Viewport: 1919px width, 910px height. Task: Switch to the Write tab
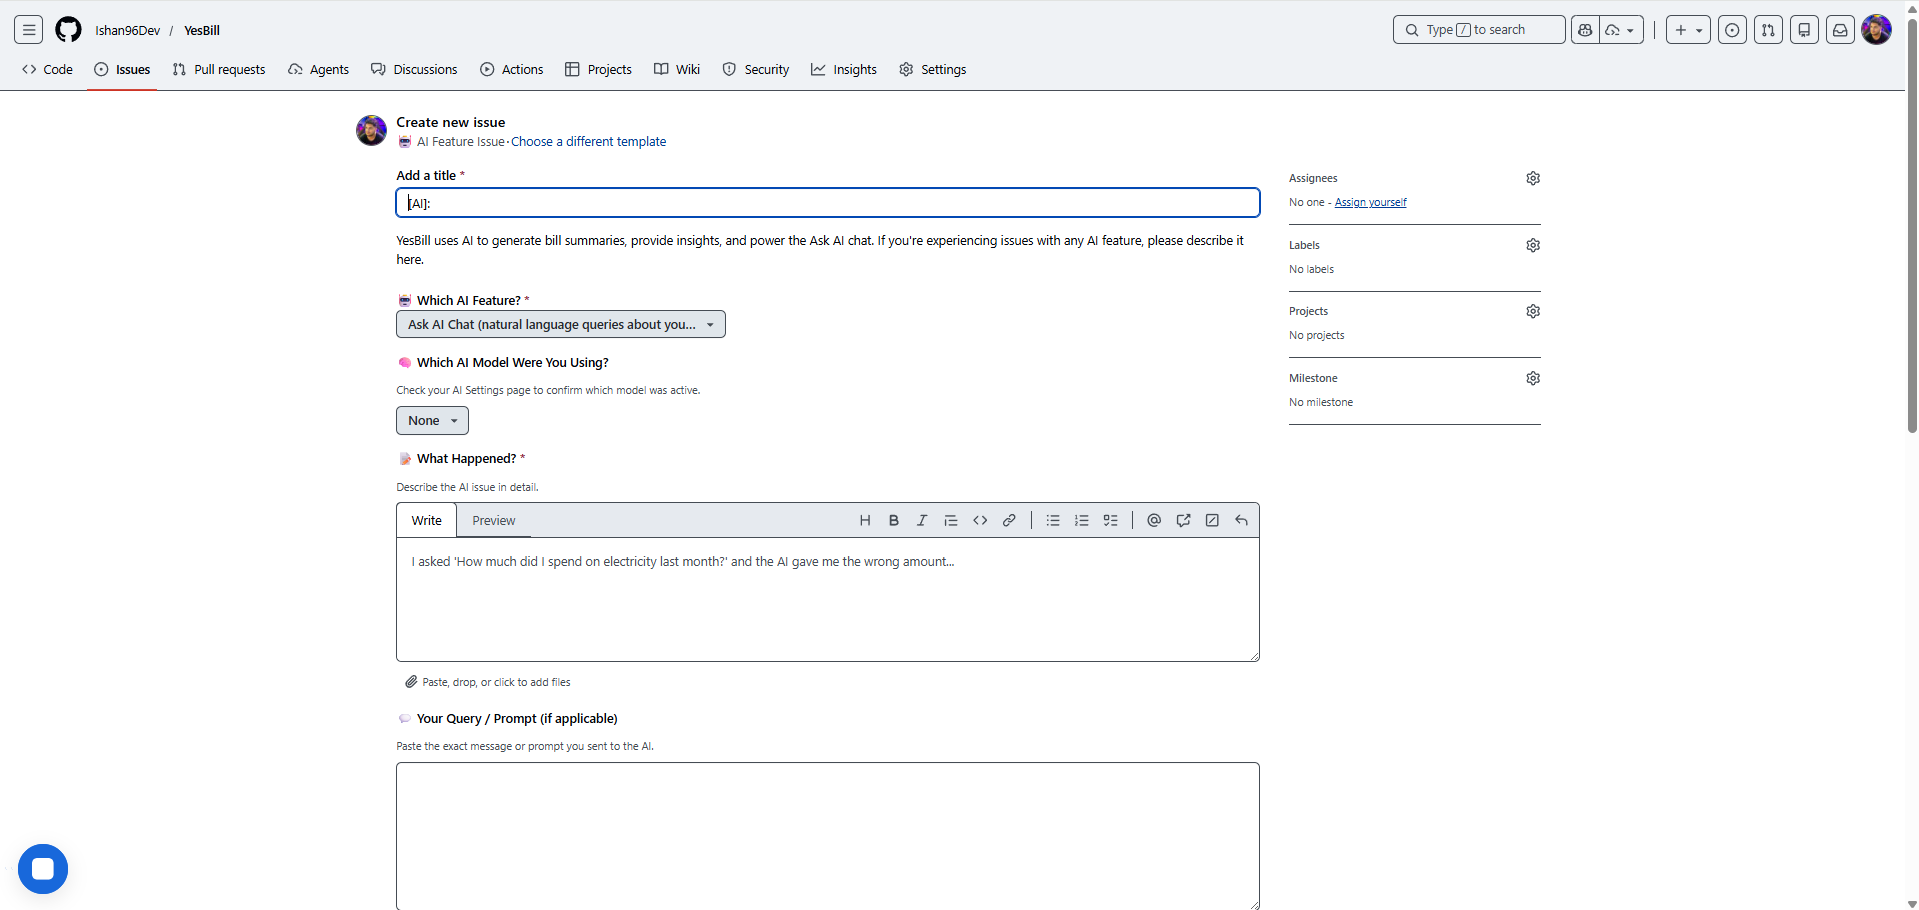pos(427,520)
